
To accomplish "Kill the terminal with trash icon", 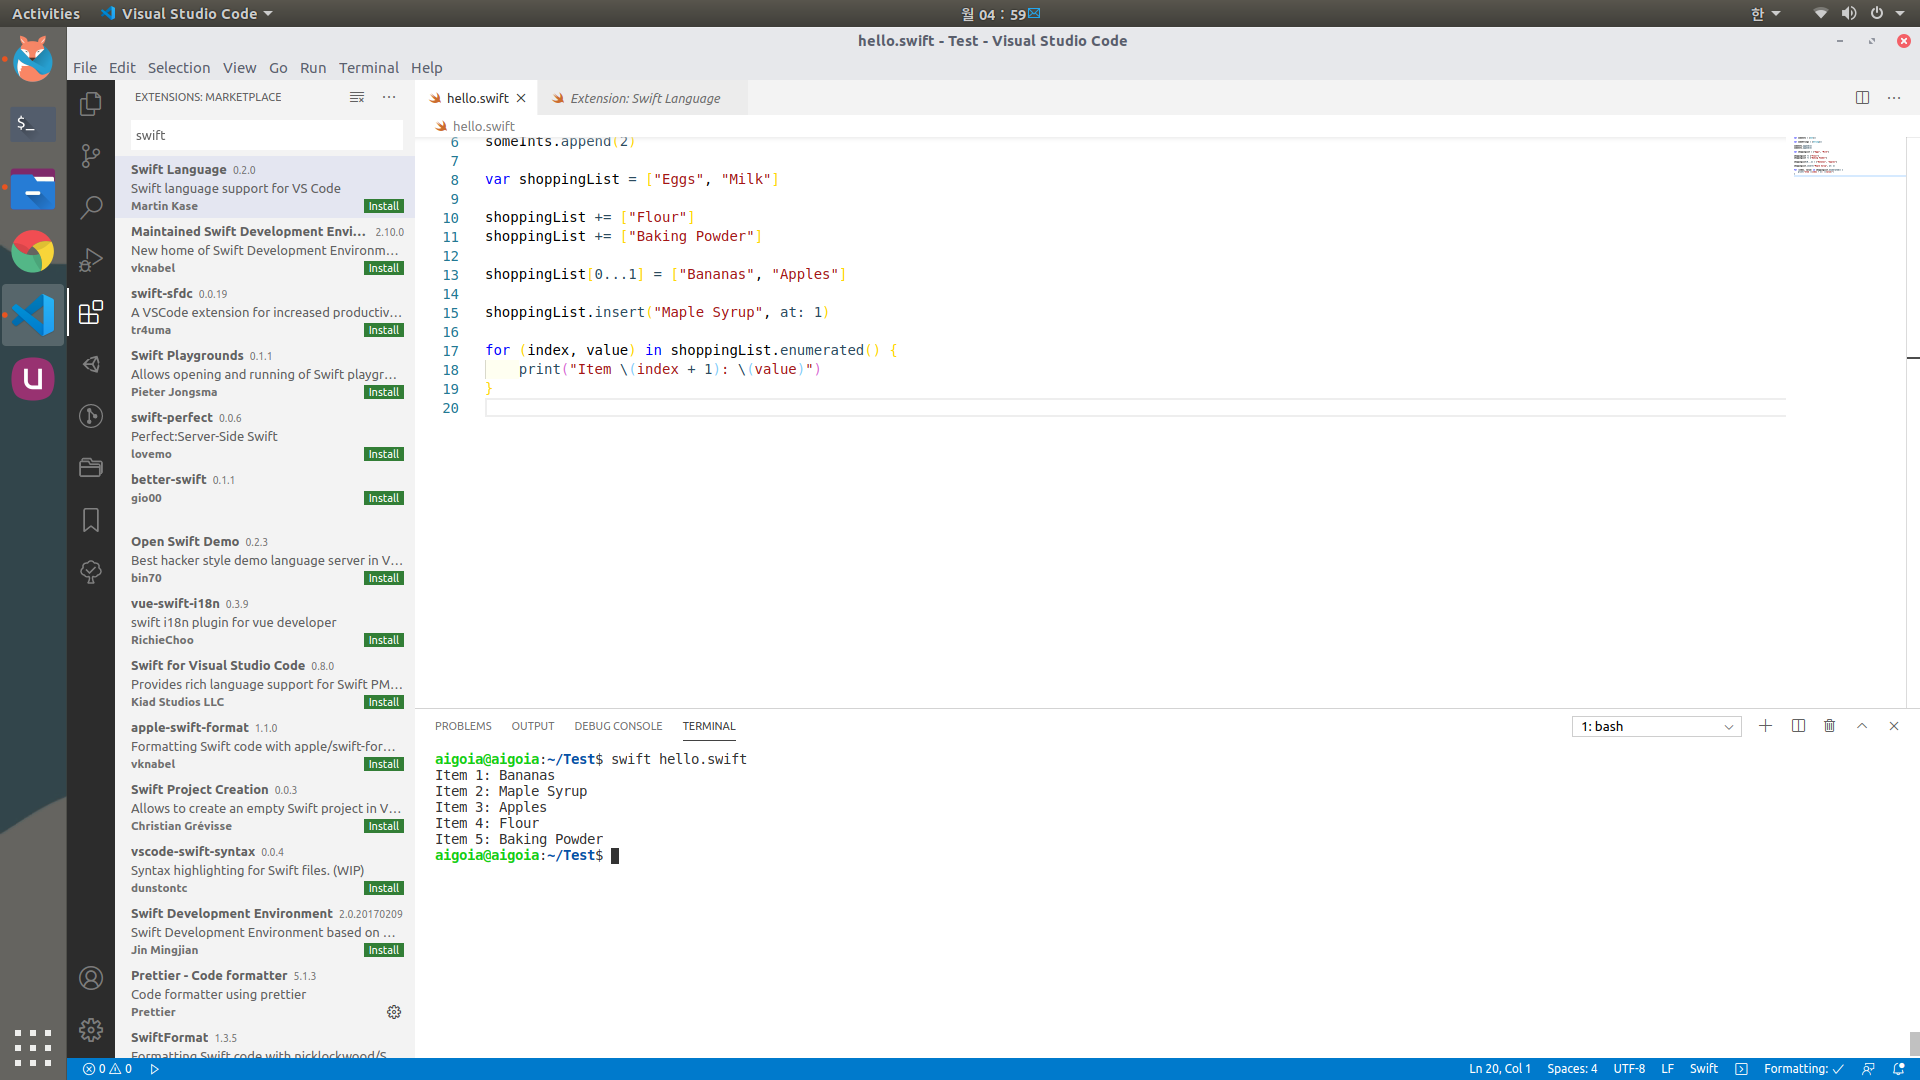I will coord(1829,726).
